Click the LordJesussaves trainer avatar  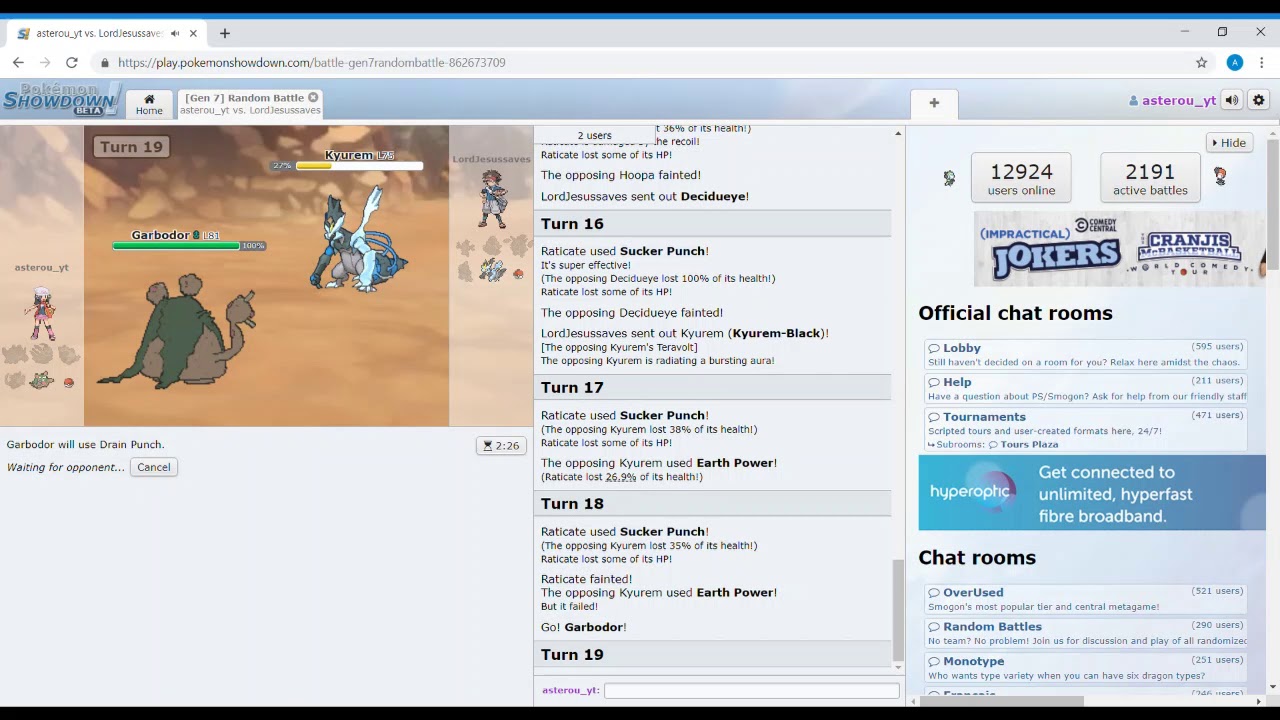click(x=493, y=198)
